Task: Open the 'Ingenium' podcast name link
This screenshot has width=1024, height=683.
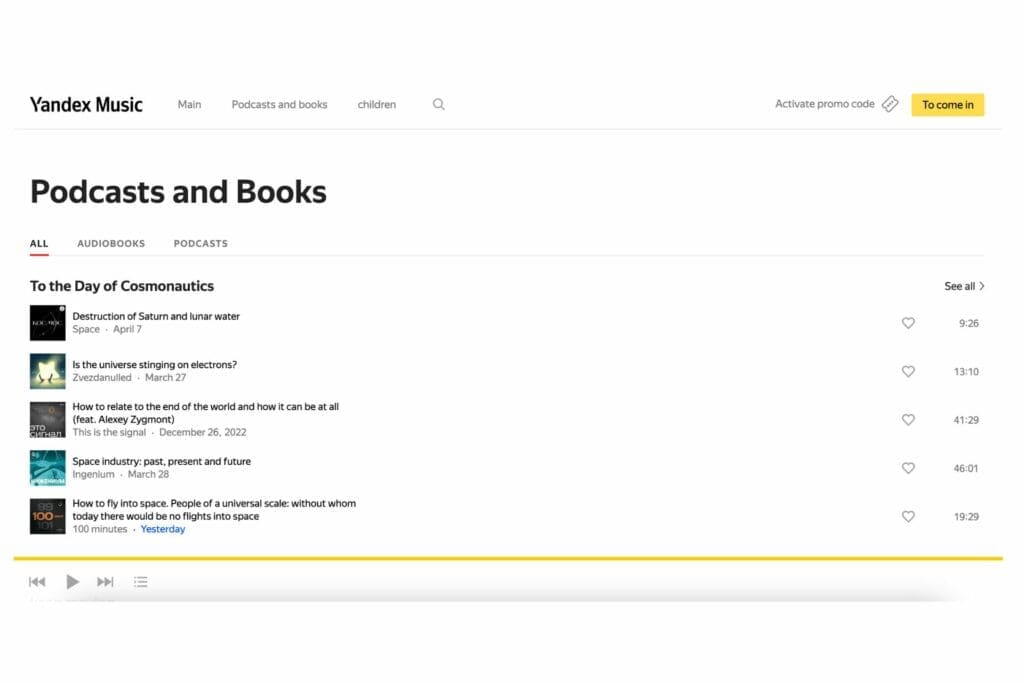Action: (93, 474)
